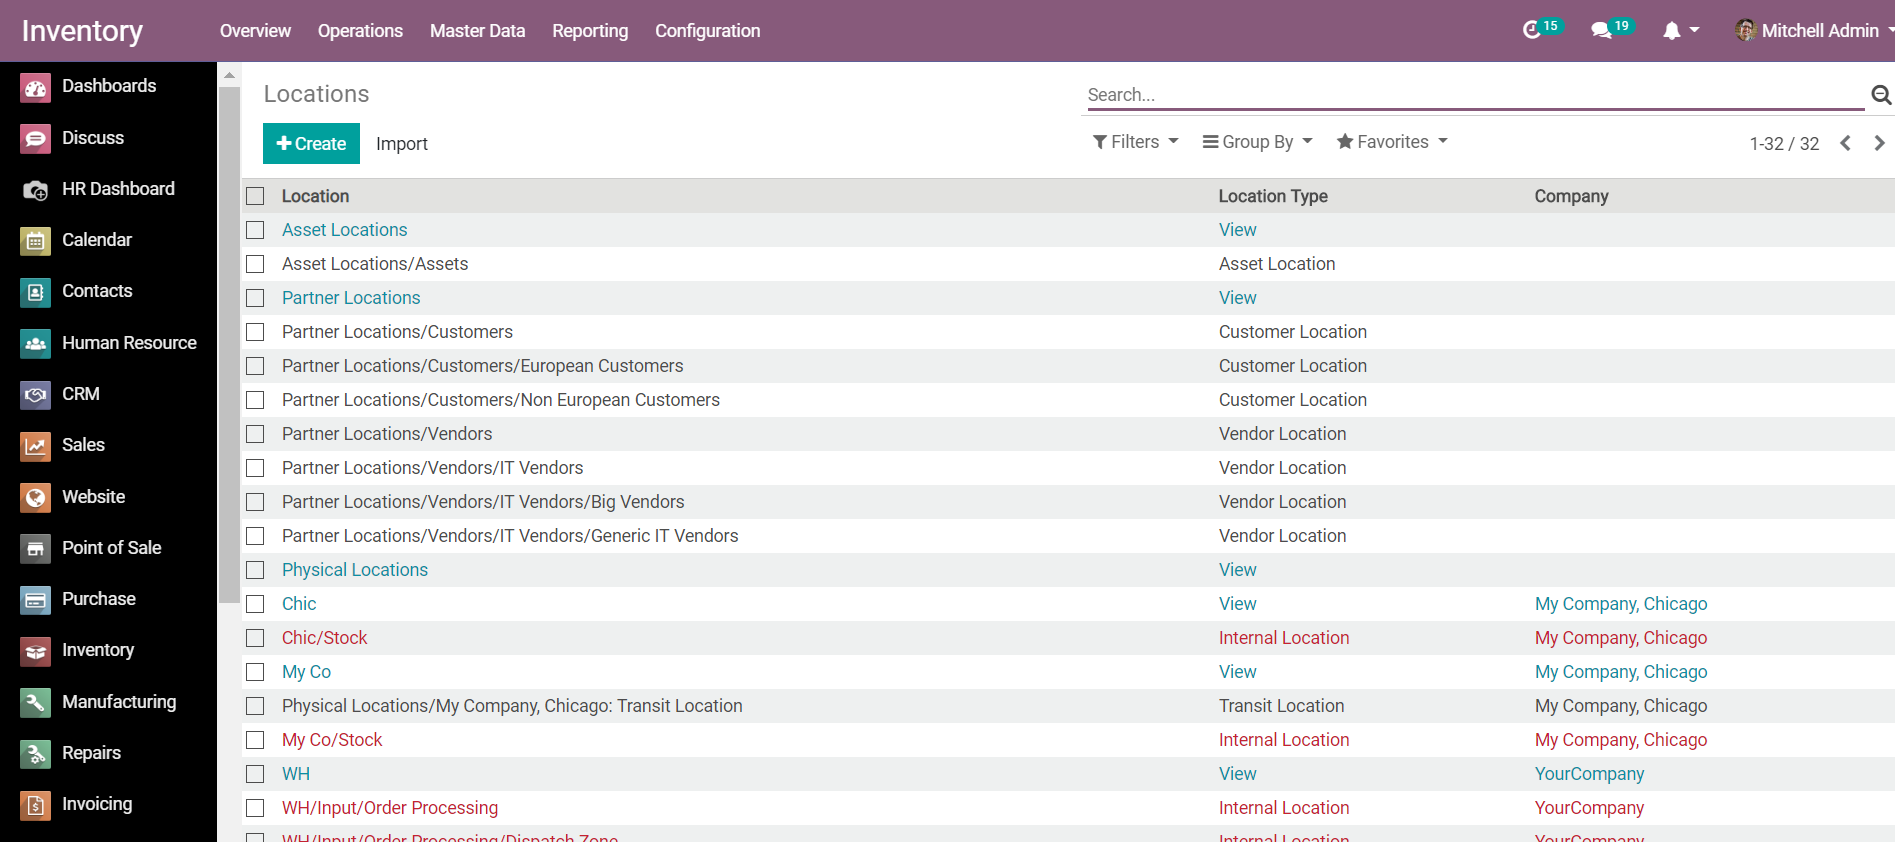Check the box for Asset Locations row
Viewport: 1895px width, 842px height.
click(256, 230)
